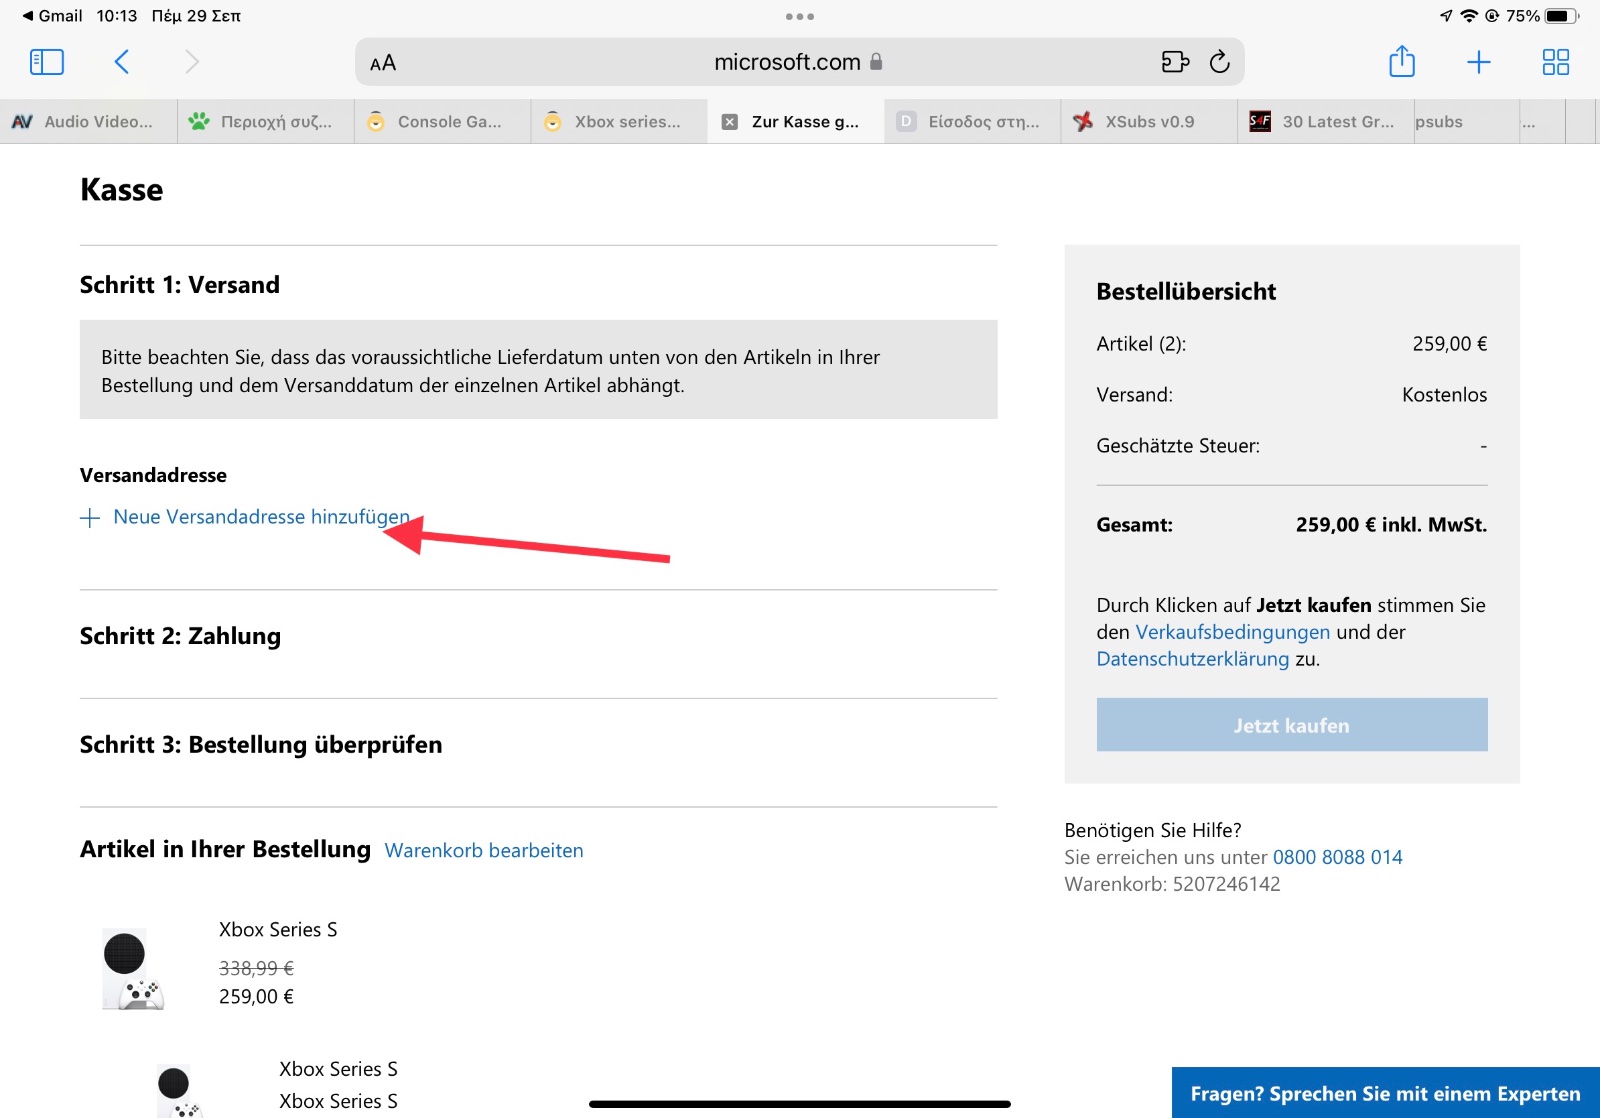
Task: Go back to the previous page
Action: pyautogui.click(x=121, y=62)
